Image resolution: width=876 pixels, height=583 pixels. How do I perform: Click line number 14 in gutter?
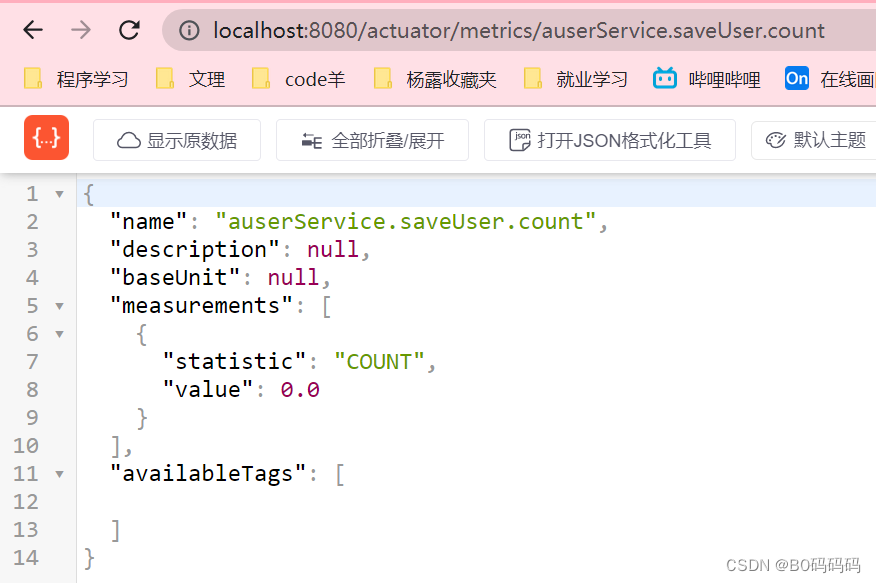click(x=26, y=557)
